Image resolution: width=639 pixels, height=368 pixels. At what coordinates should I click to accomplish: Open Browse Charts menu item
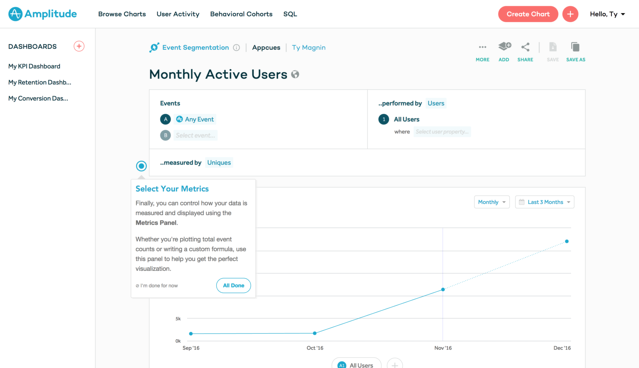pyautogui.click(x=122, y=14)
